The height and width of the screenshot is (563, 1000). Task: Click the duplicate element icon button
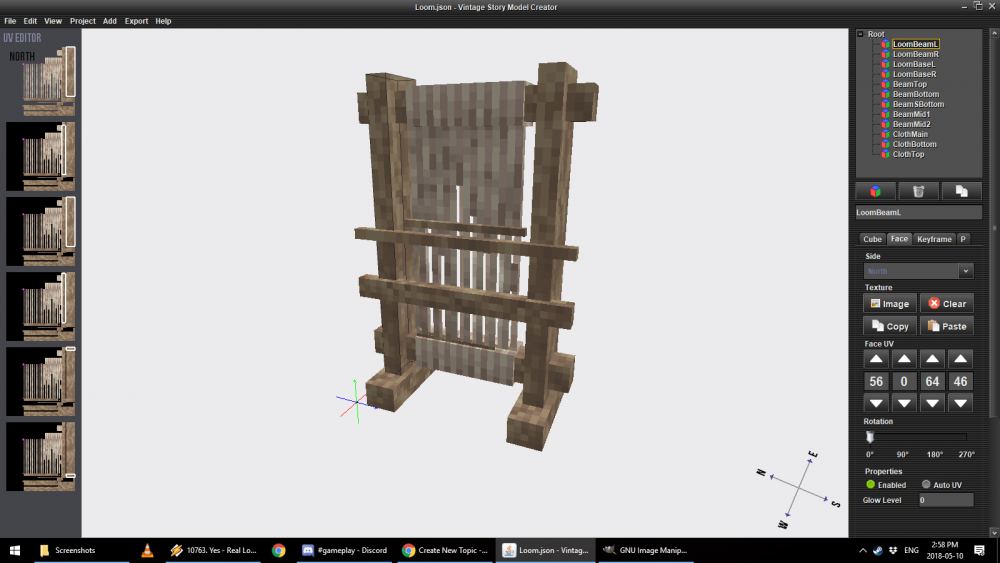pyautogui.click(x=960, y=191)
